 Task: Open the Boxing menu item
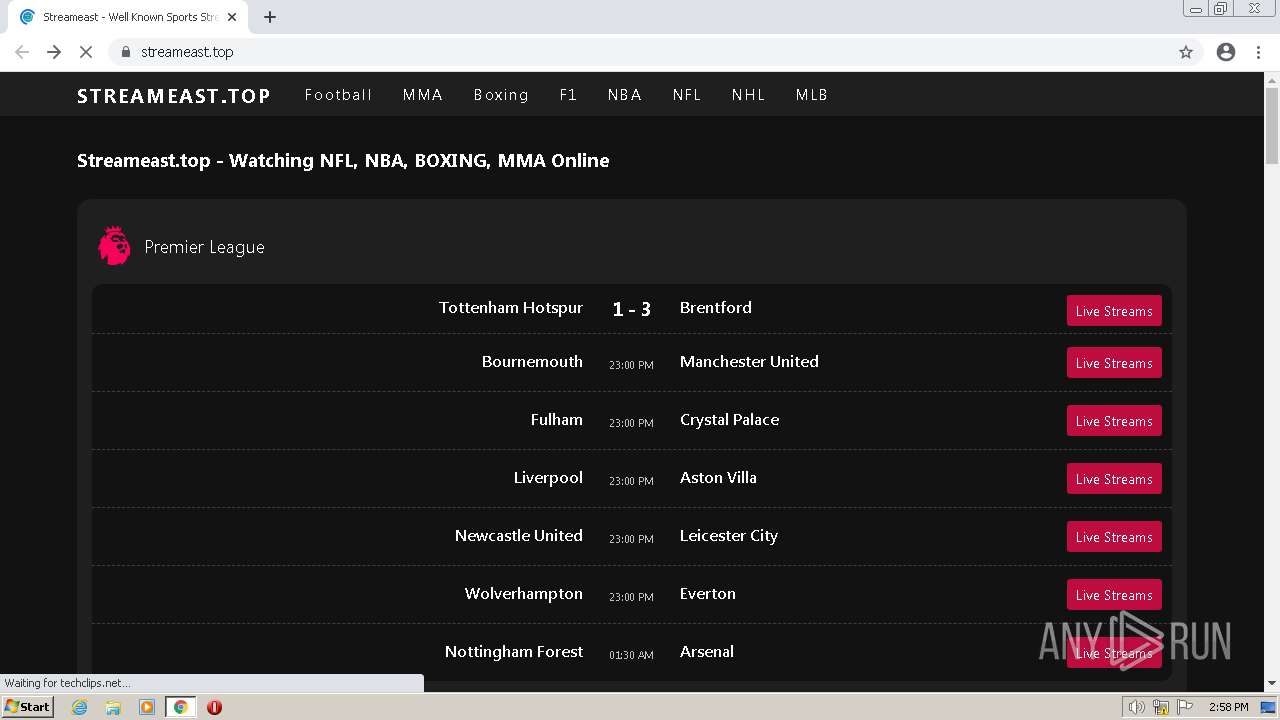pyautogui.click(x=501, y=95)
